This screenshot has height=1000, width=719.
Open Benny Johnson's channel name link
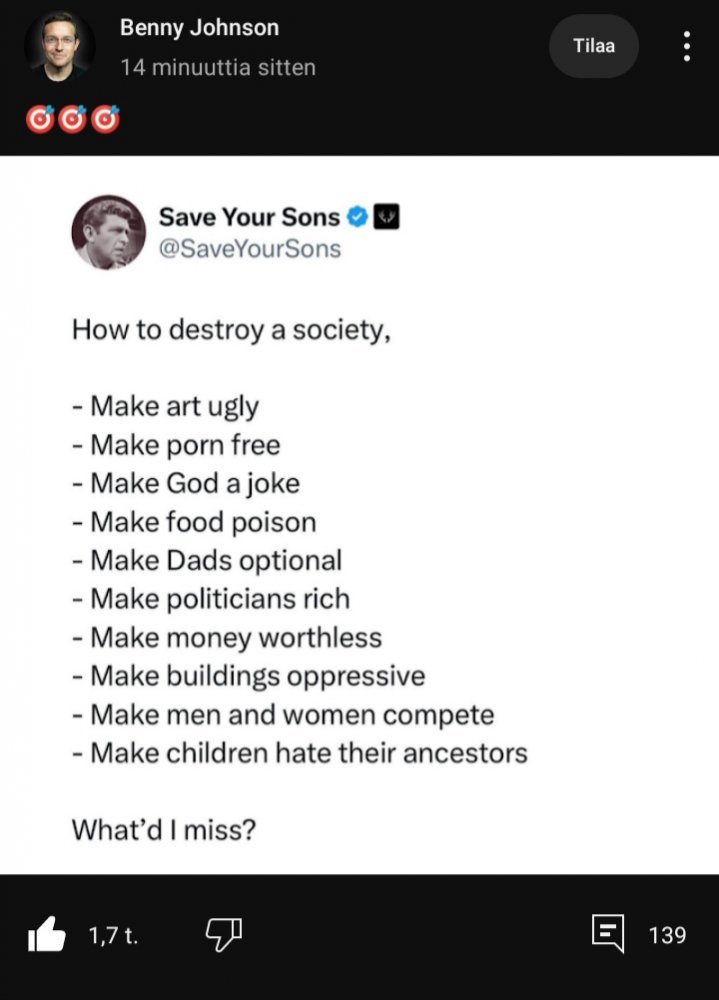(x=199, y=28)
